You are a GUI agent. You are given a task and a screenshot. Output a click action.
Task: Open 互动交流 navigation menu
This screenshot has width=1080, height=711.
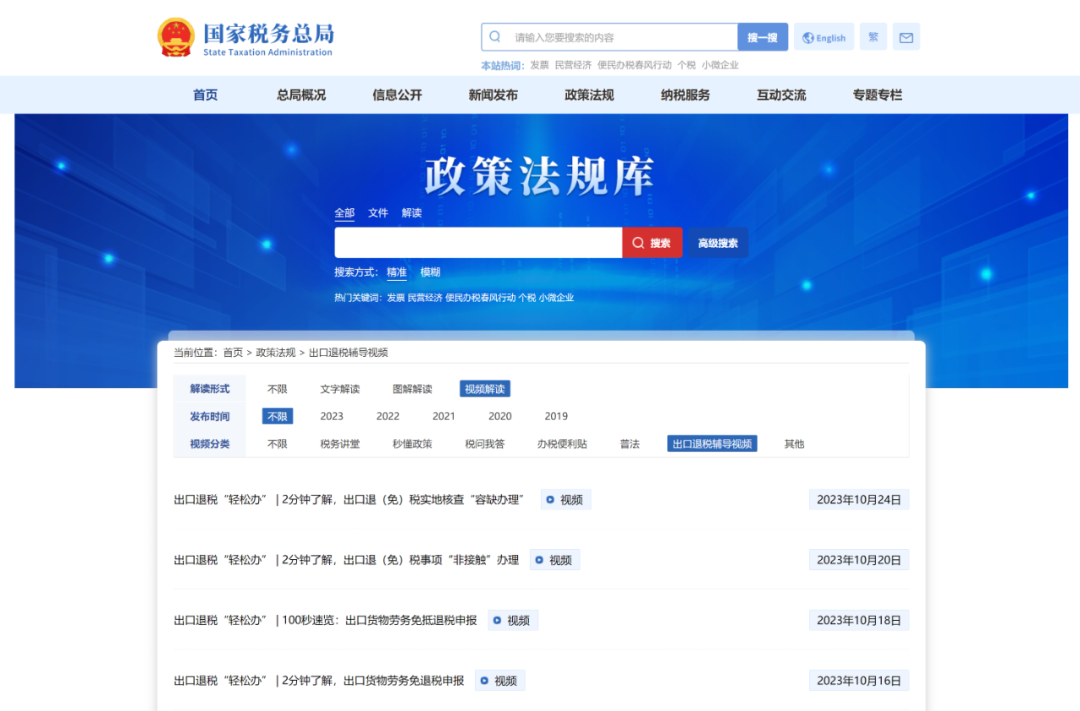[782, 95]
